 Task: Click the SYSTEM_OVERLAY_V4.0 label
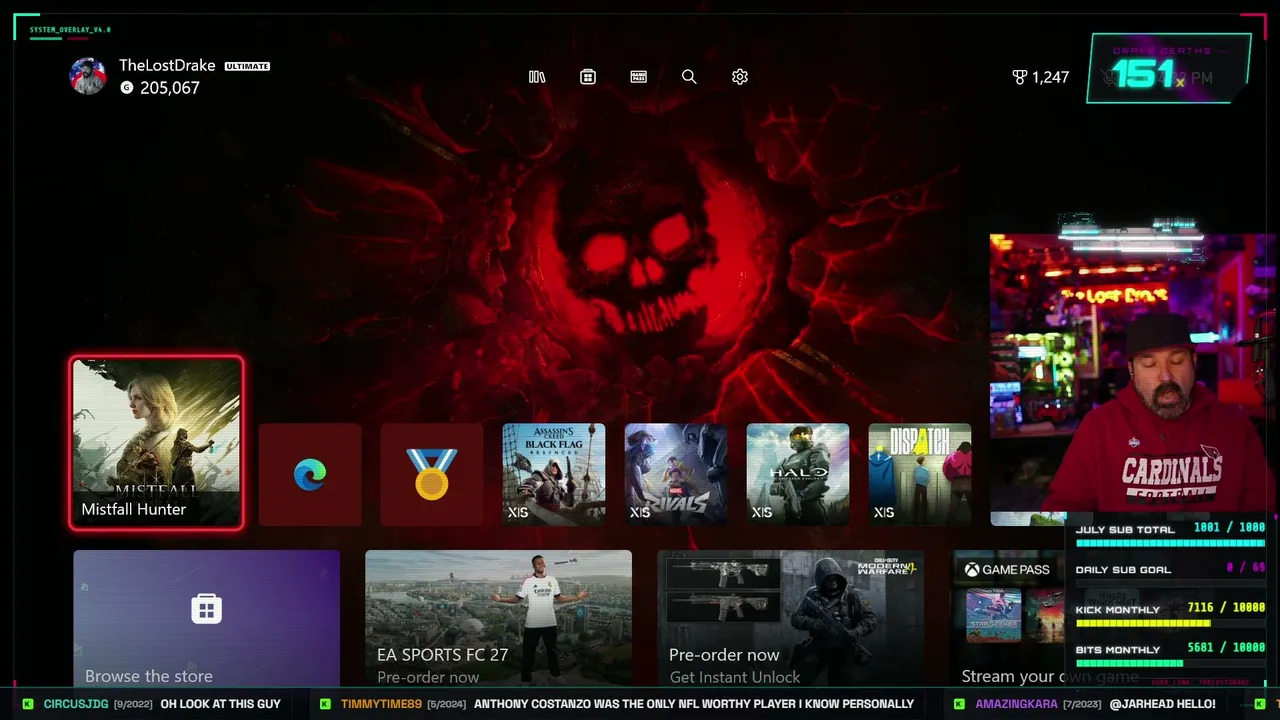pyautogui.click(x=70, y=30)
